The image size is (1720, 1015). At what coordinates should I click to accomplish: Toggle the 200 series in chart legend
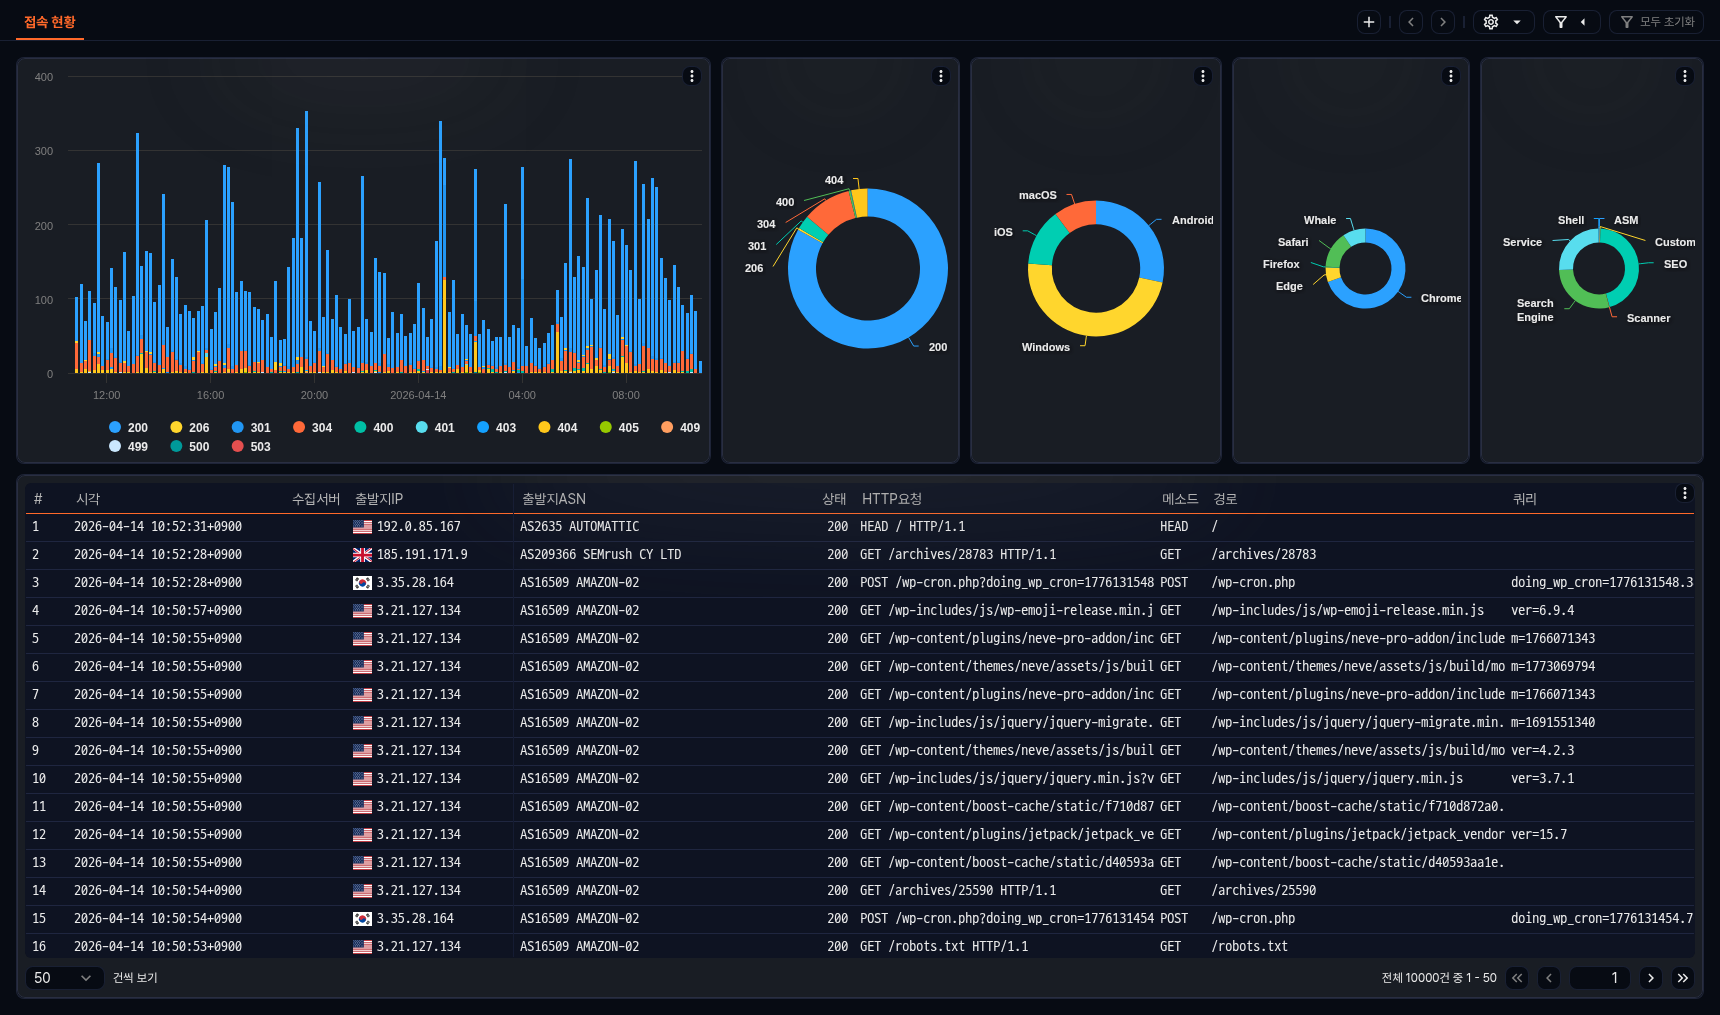pyautogui.click(x=128, y=427)
